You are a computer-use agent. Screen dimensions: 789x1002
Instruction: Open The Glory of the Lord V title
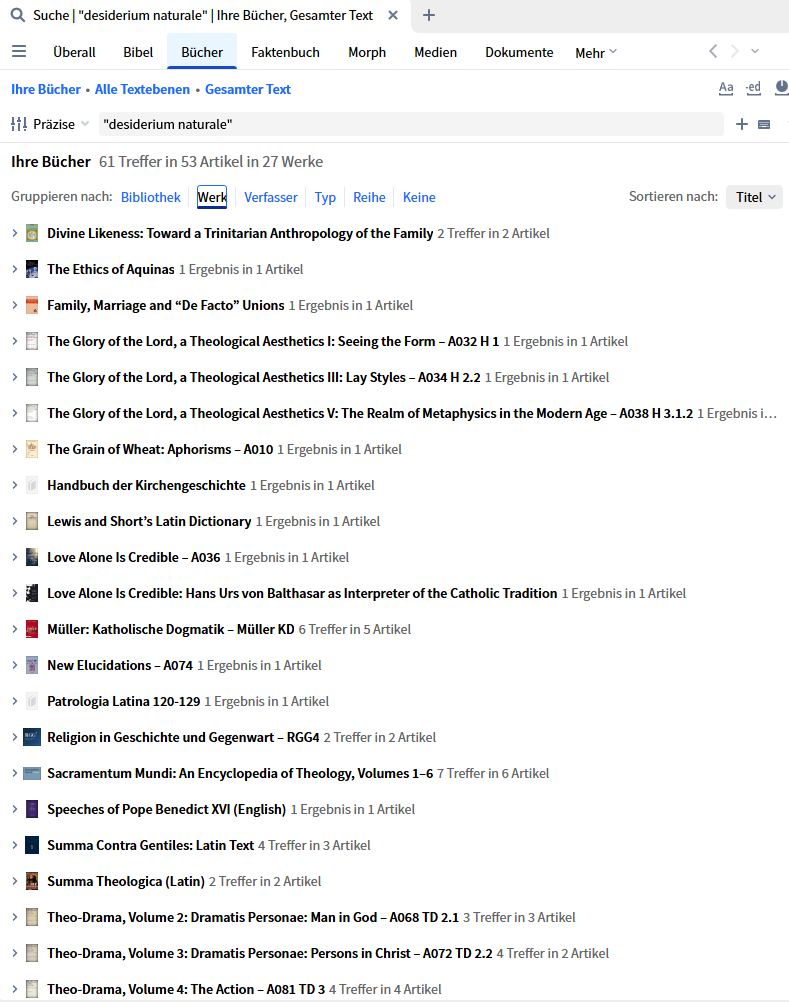[370, 413]
